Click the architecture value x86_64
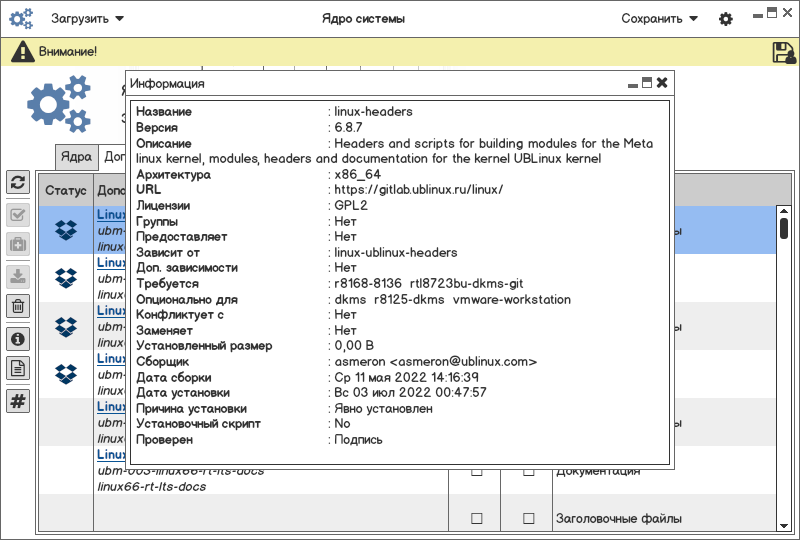 pyautogui.click(x=357, y=174)
